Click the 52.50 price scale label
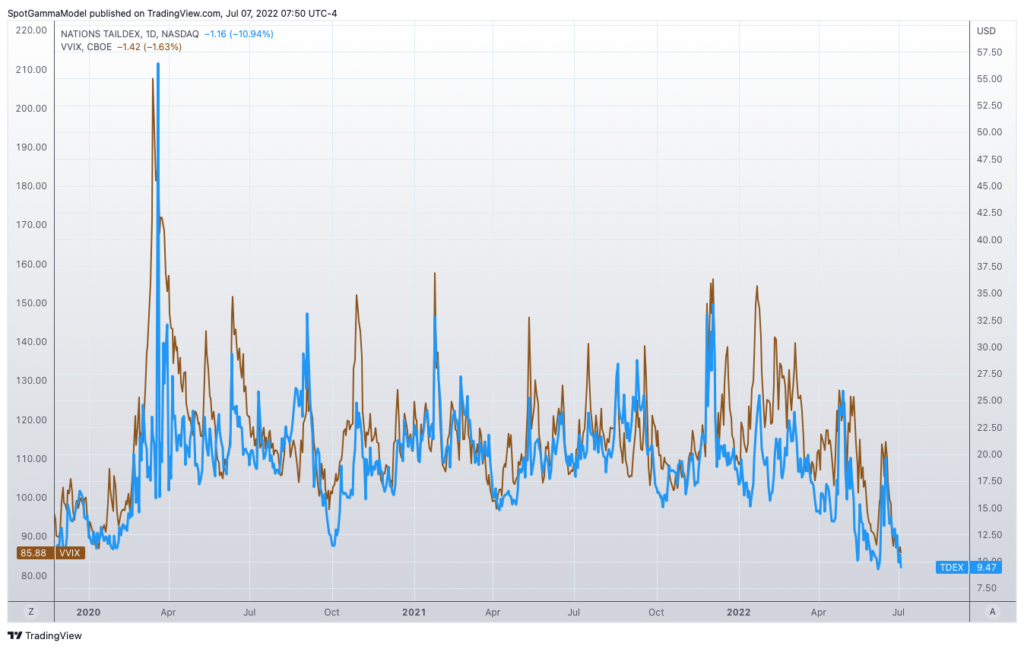This screenshot has height=649, width=1024. [989, 106]
